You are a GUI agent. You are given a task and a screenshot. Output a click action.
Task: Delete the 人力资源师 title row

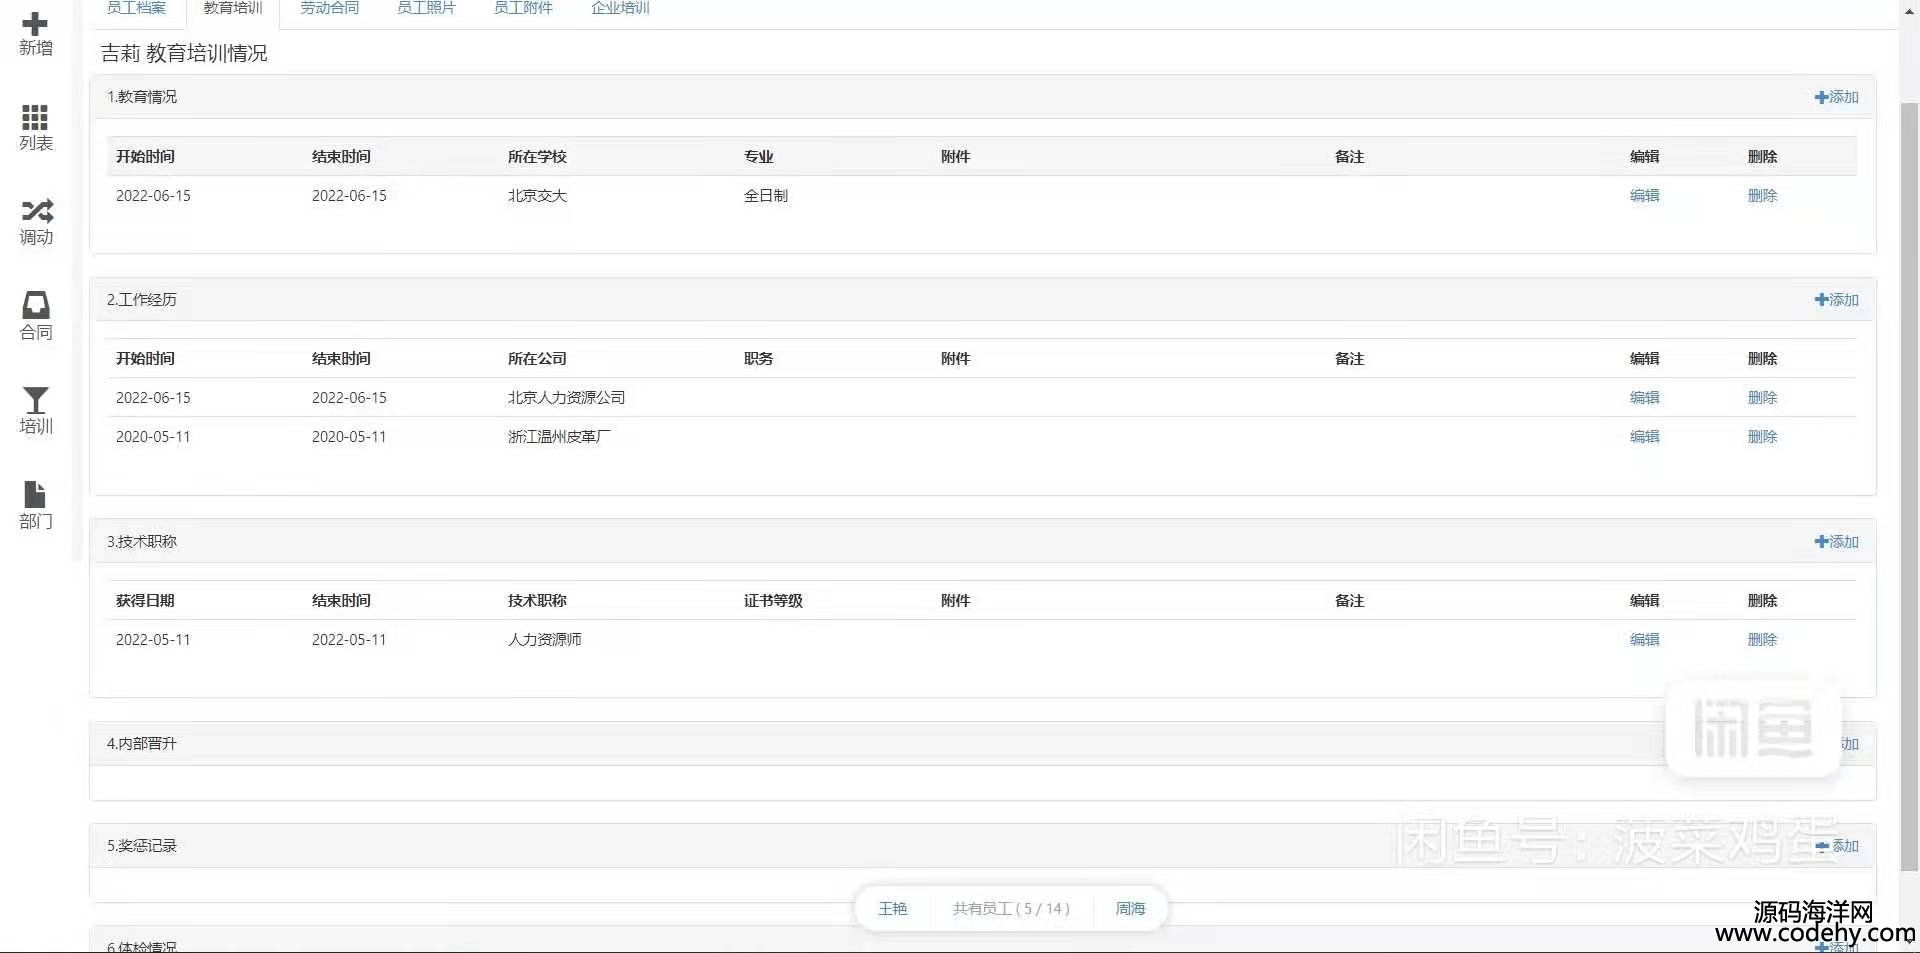click(1762, 640)
